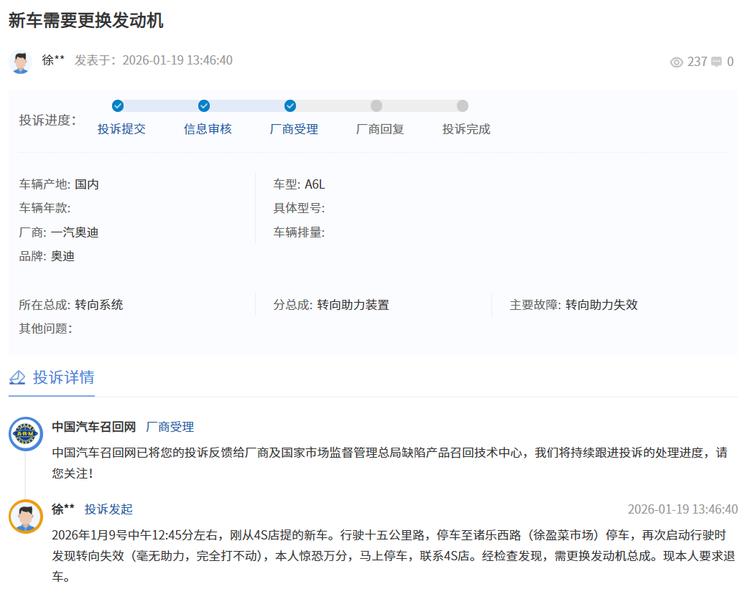Click the 品牌: 奥迪 field

coord(47,256)
